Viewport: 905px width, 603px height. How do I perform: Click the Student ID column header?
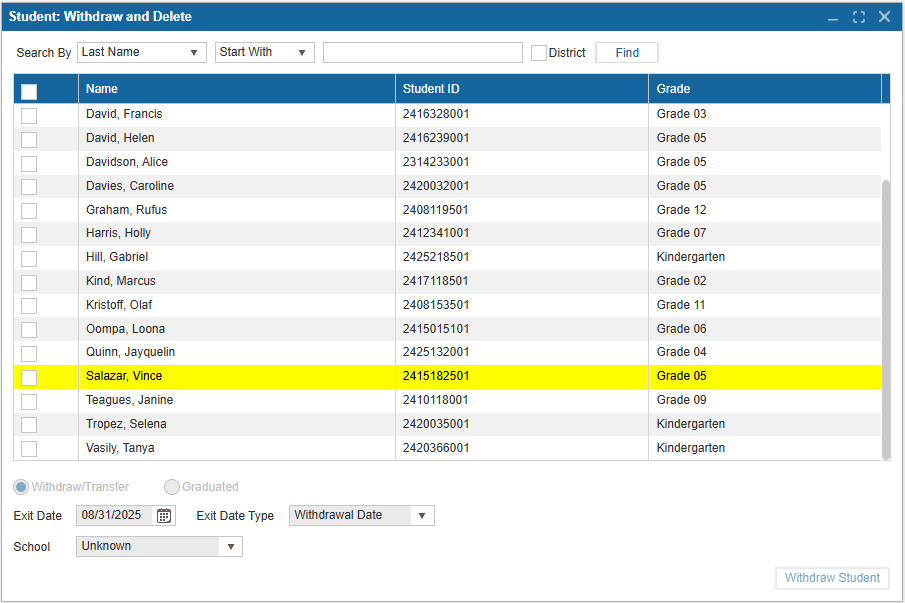pos(521,89)
